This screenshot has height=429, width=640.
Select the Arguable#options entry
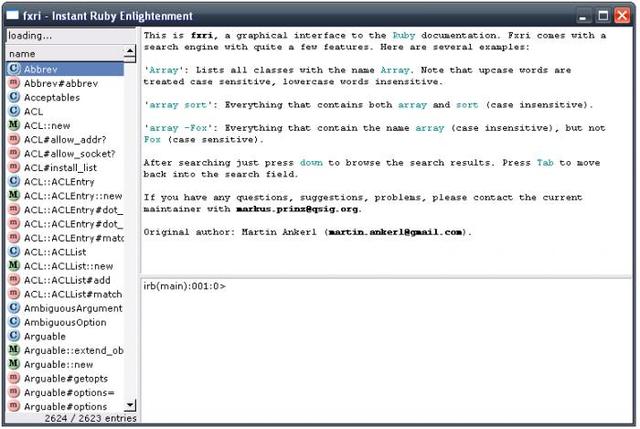[65, 406]
